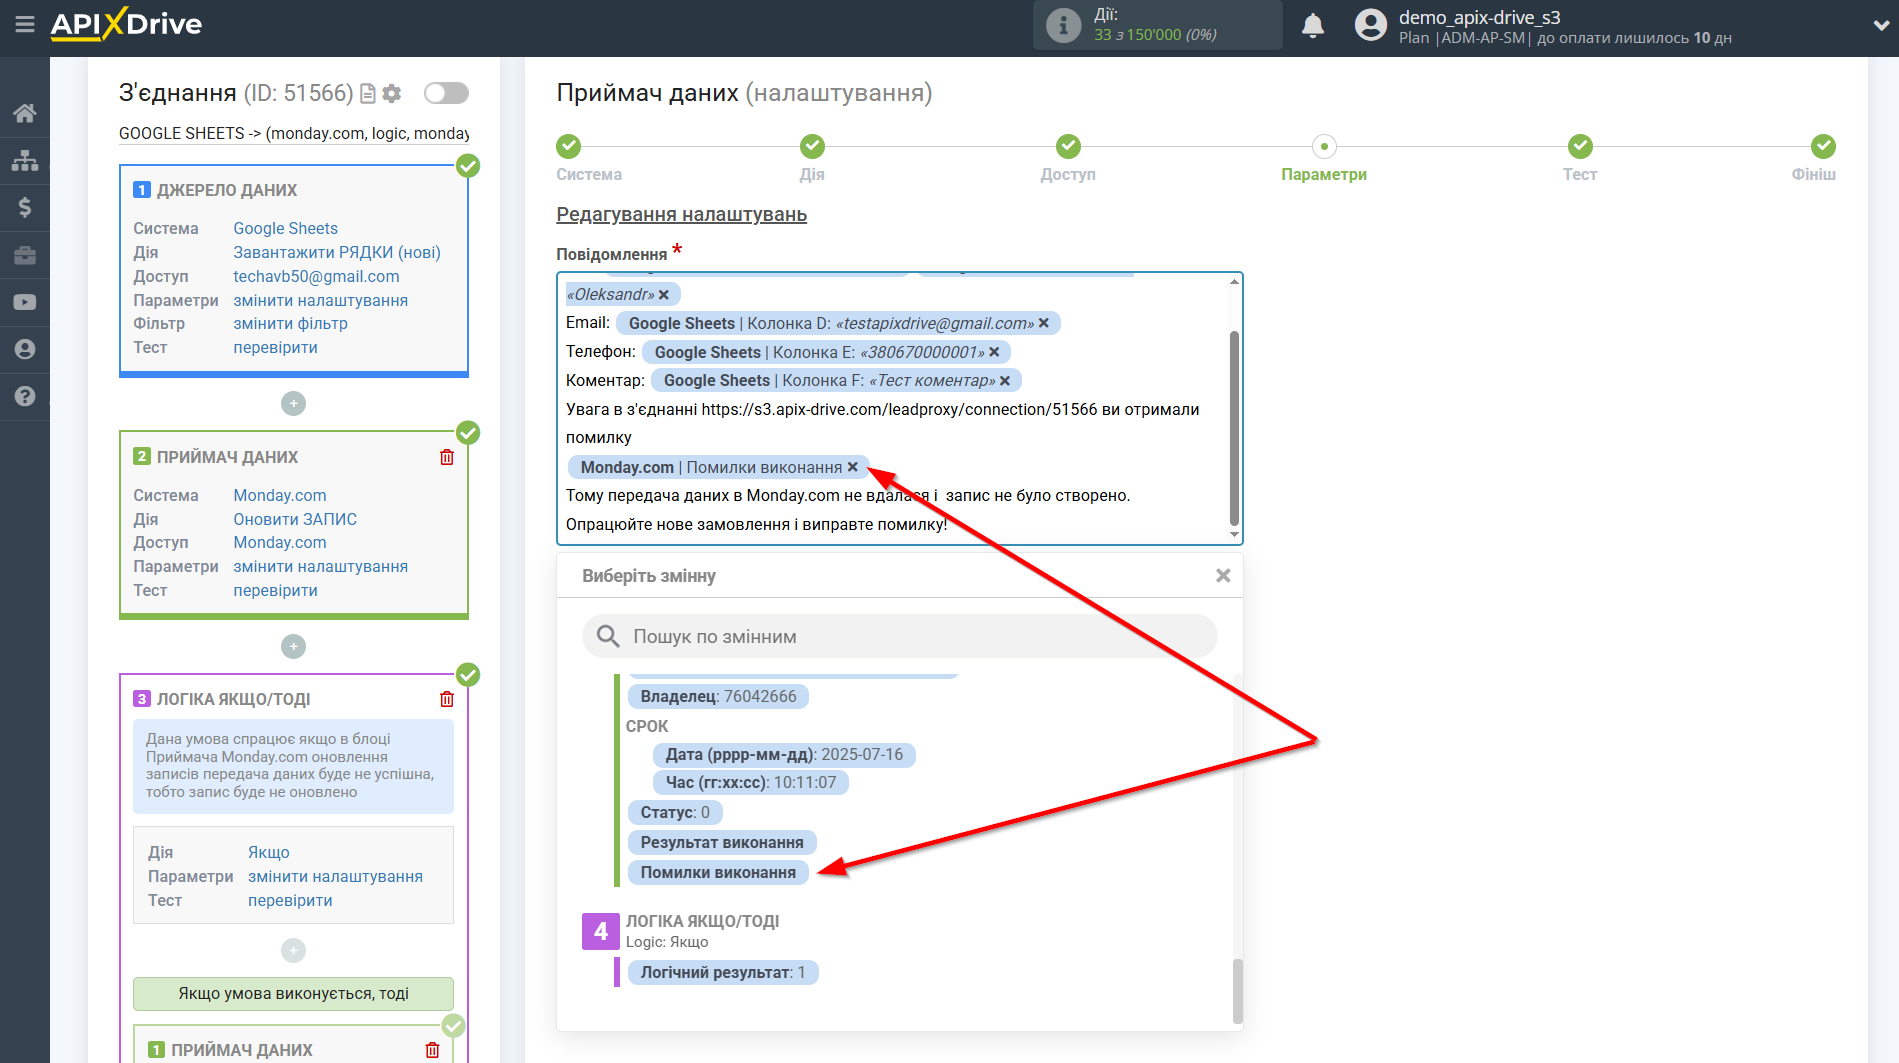Click the variable search magnifier icon
Viewport: 1899px width, 1063px height.
pos(608,636)
